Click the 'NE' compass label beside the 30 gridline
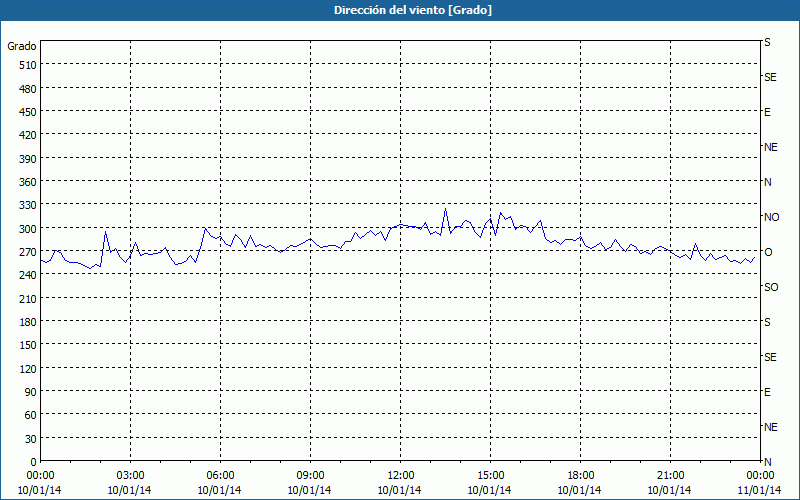The image size is (800, 500). pos(771,427)
